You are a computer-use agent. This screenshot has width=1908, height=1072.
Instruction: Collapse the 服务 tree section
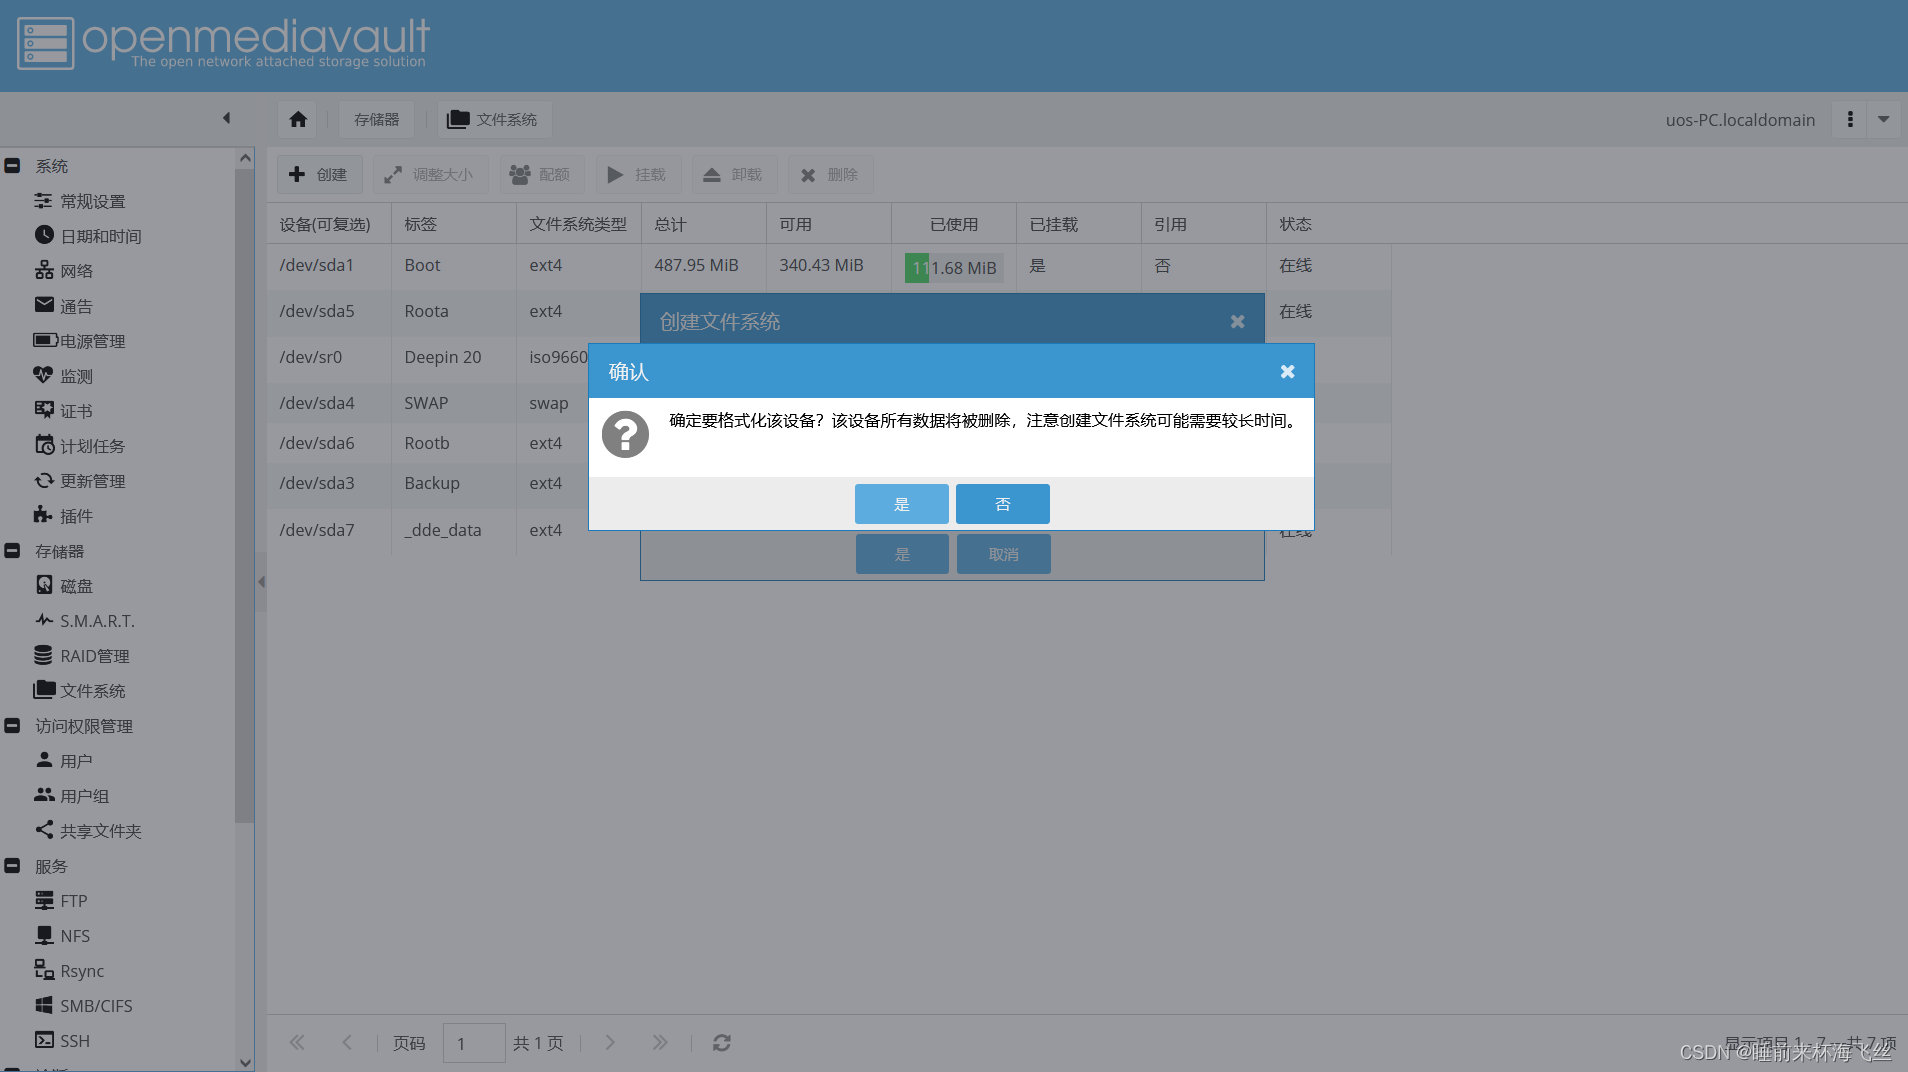pyautogui.click(x=12, y=866)
